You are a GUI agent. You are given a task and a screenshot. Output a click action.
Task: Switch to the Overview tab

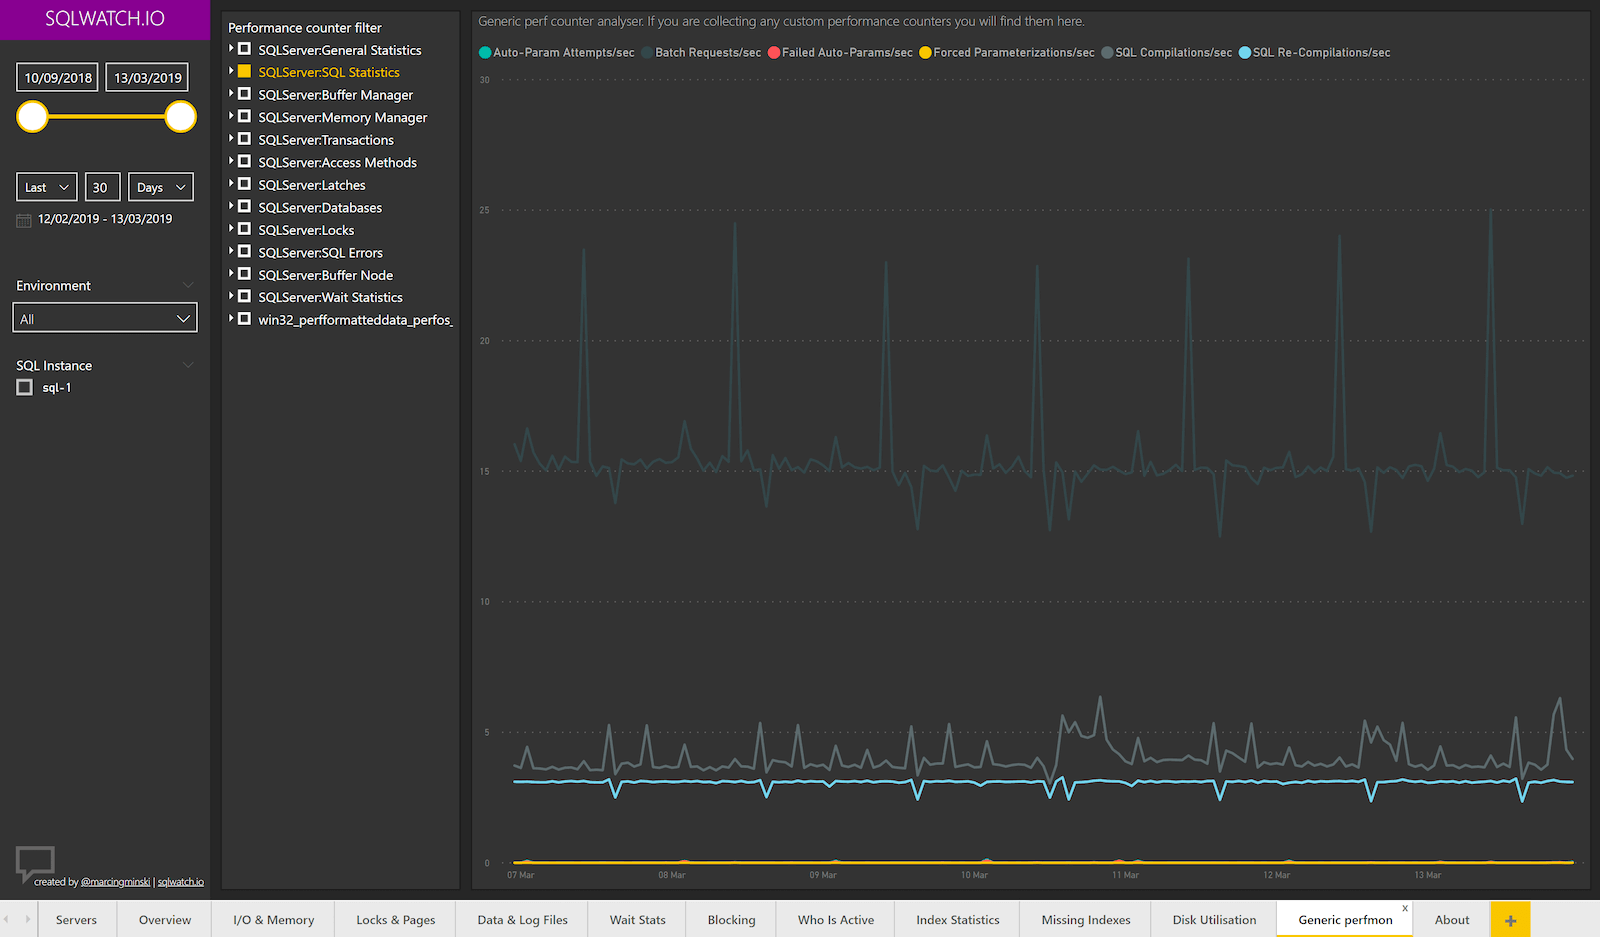(x=165, y=920)
